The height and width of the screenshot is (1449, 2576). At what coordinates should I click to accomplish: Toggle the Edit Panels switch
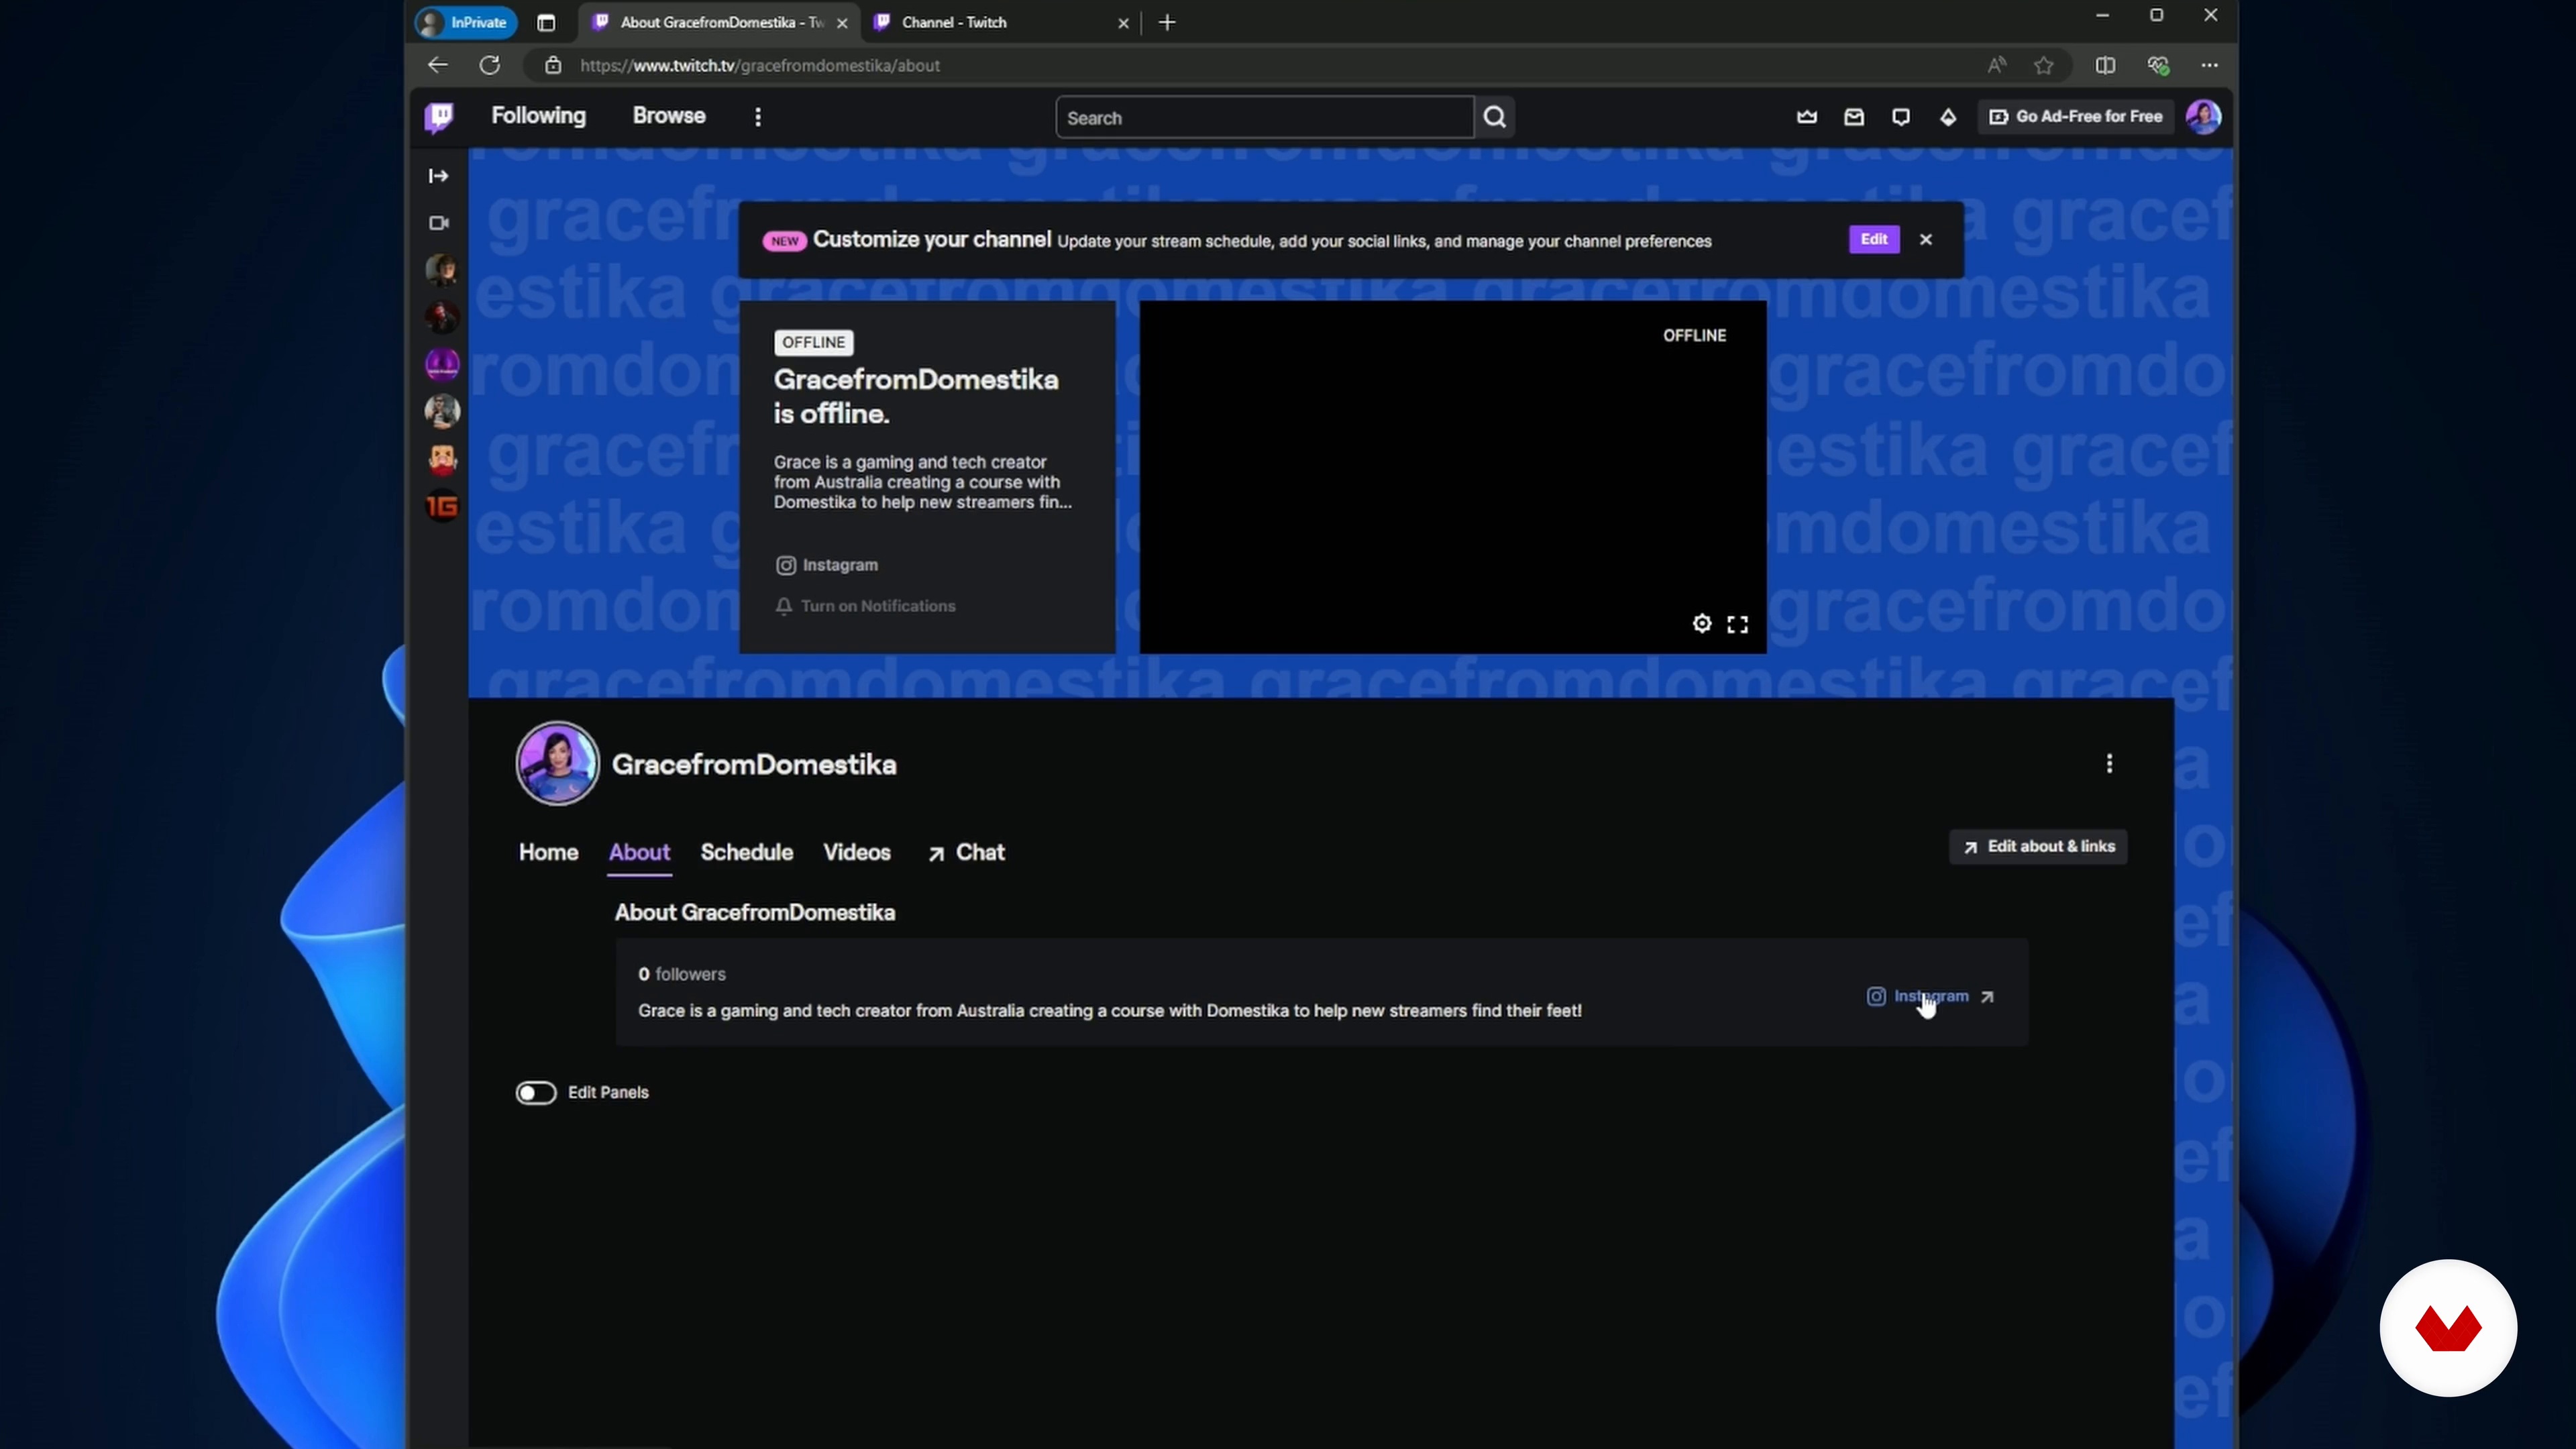point(536,1092)
